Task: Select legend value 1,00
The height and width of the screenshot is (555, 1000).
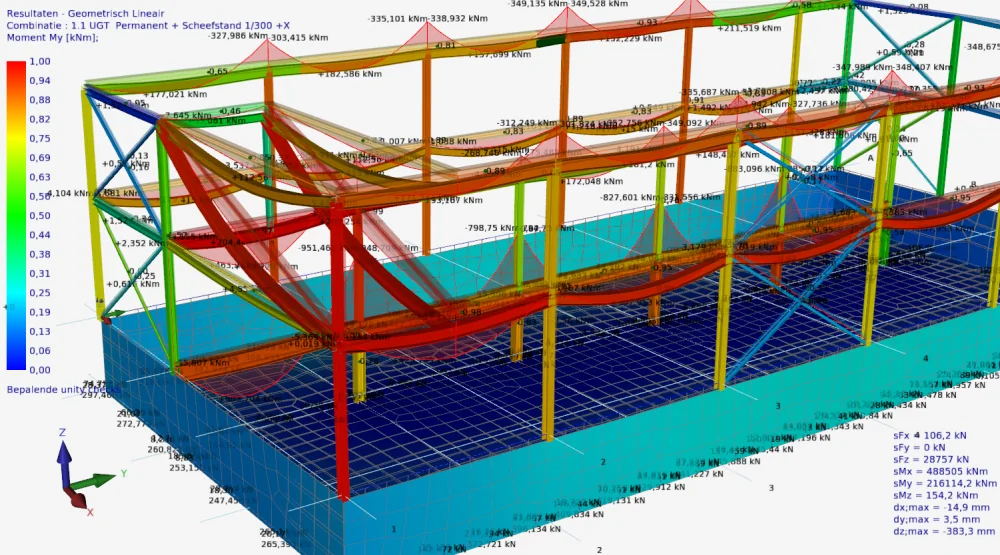Action: point(40,61)
